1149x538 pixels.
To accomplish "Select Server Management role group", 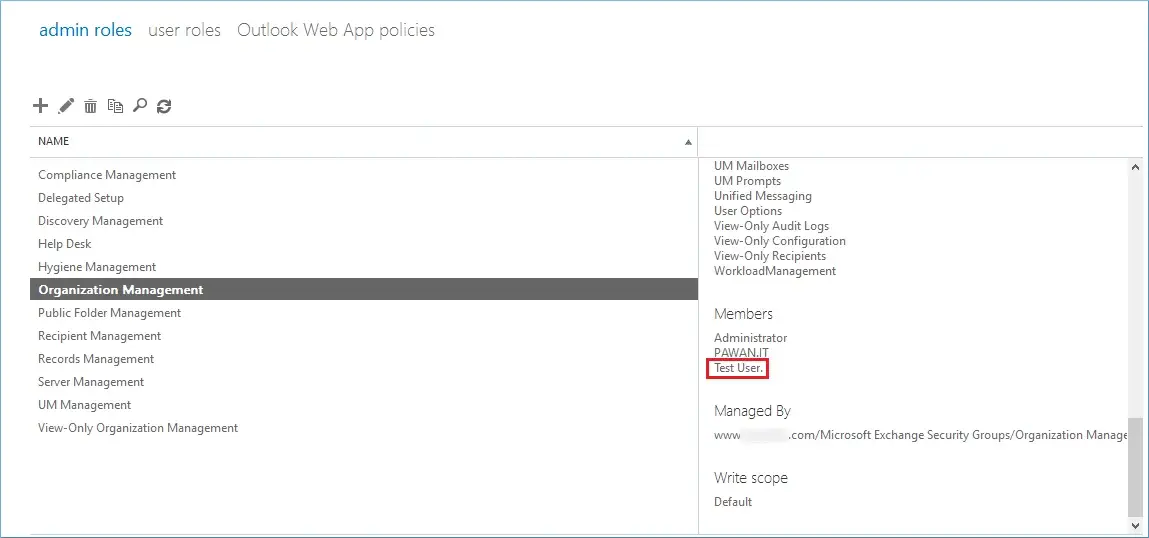I will (x=364, y=382).
